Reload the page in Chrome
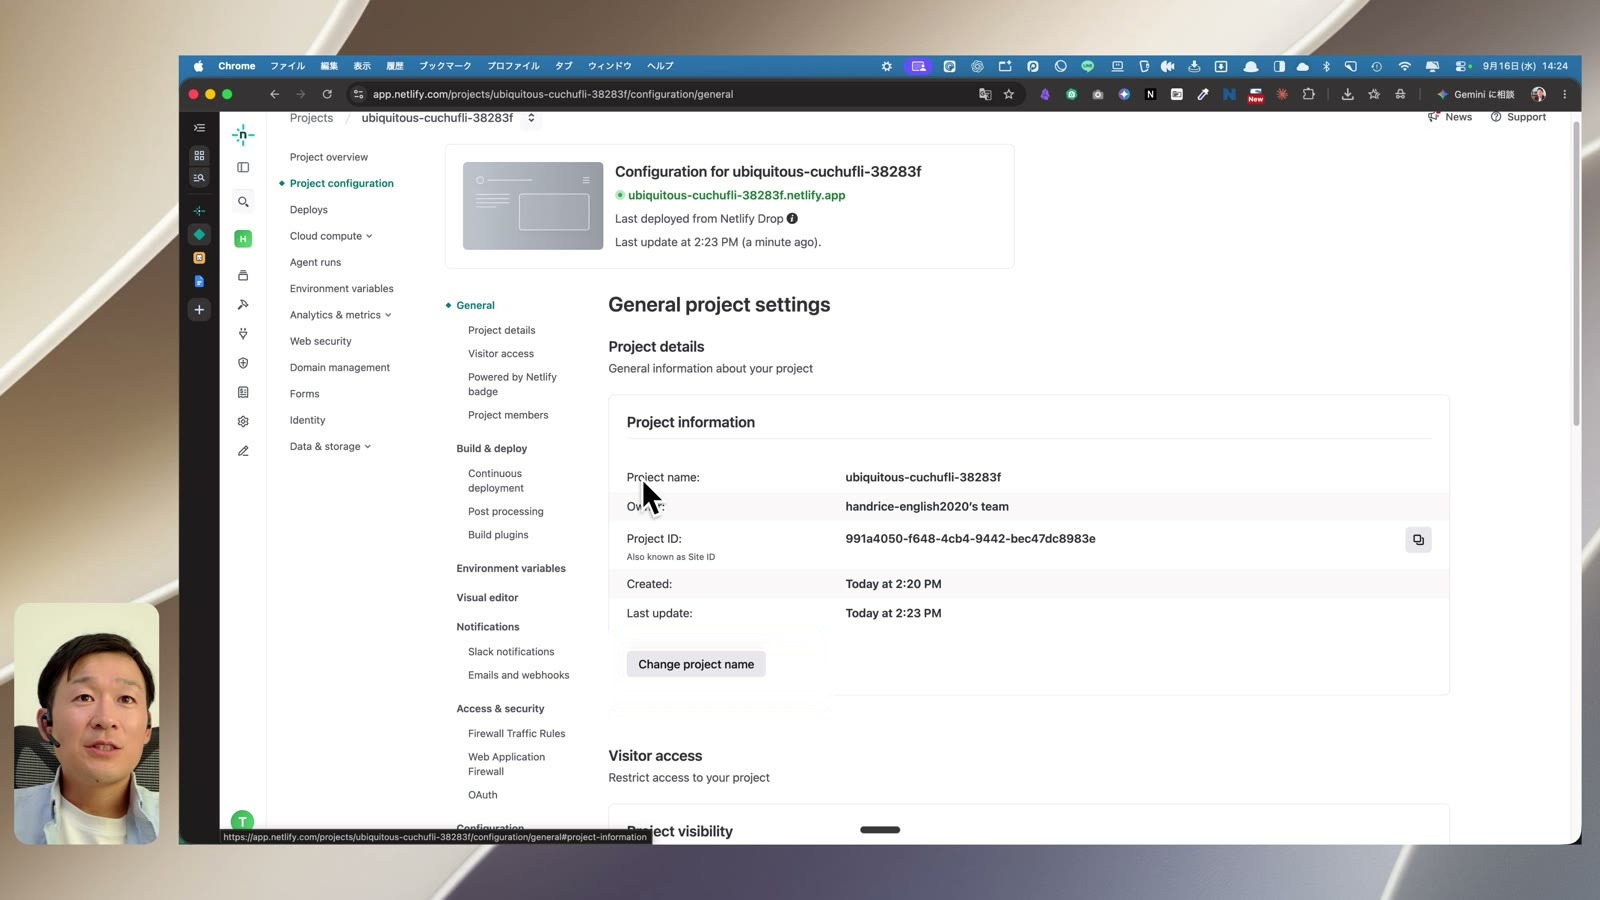The width and height of the screenshot is (1600, 900). click(x=327, y=94)
